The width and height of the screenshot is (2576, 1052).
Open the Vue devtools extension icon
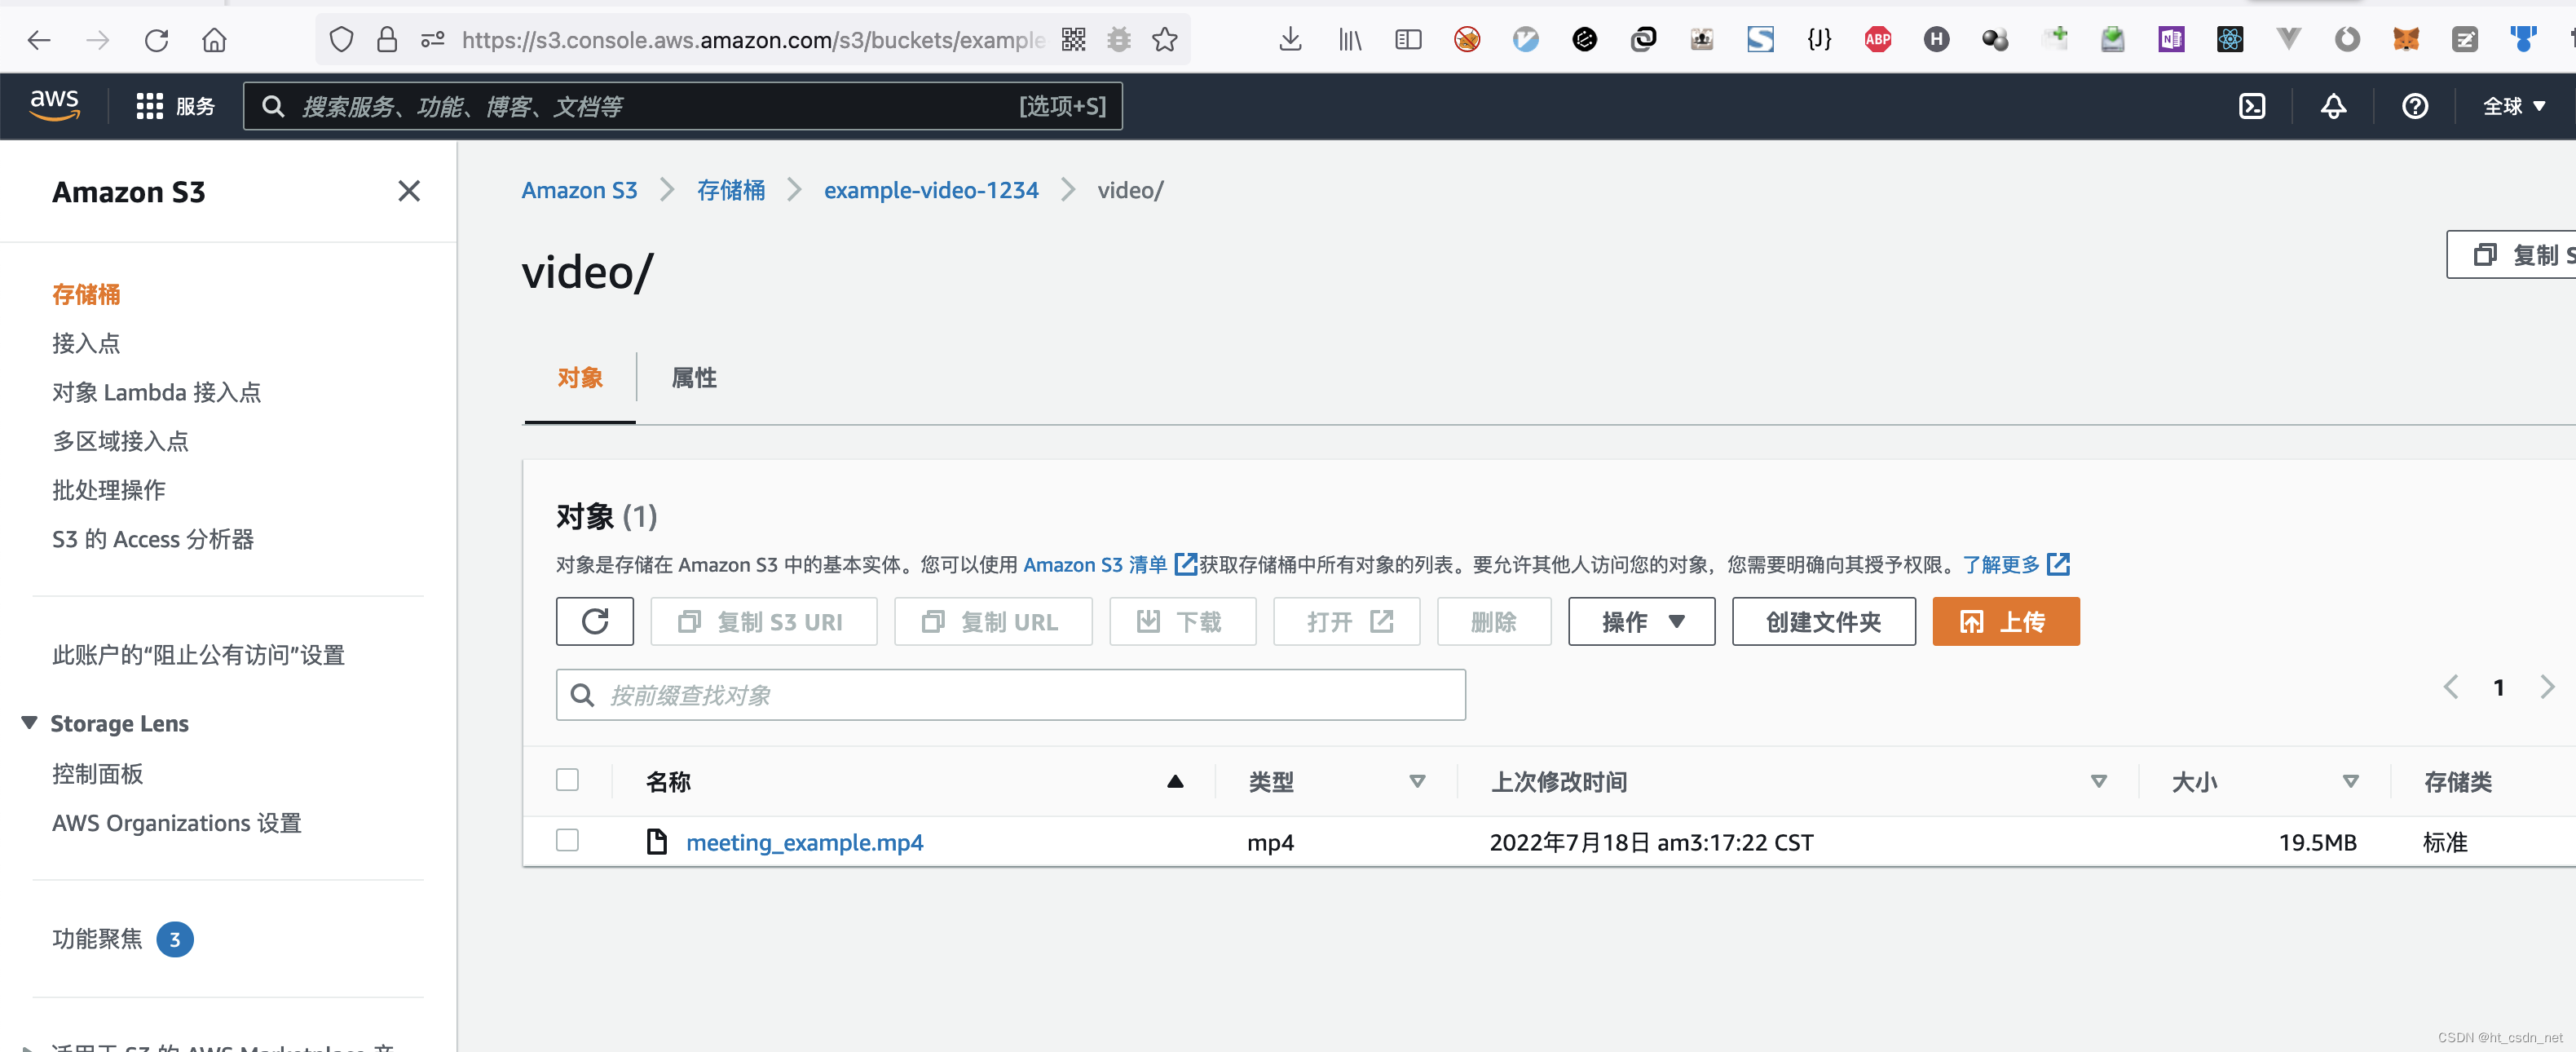[2288, 40]
